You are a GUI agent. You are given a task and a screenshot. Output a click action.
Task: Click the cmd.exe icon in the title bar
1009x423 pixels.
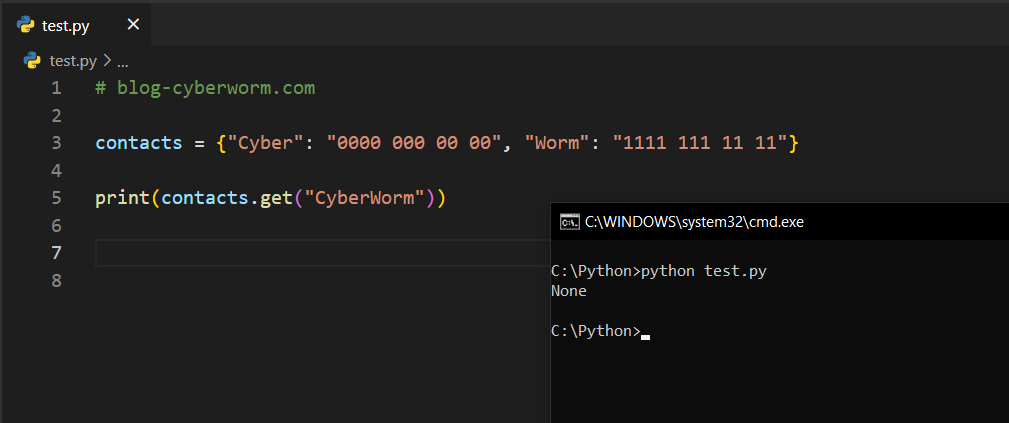pos(569,222)
